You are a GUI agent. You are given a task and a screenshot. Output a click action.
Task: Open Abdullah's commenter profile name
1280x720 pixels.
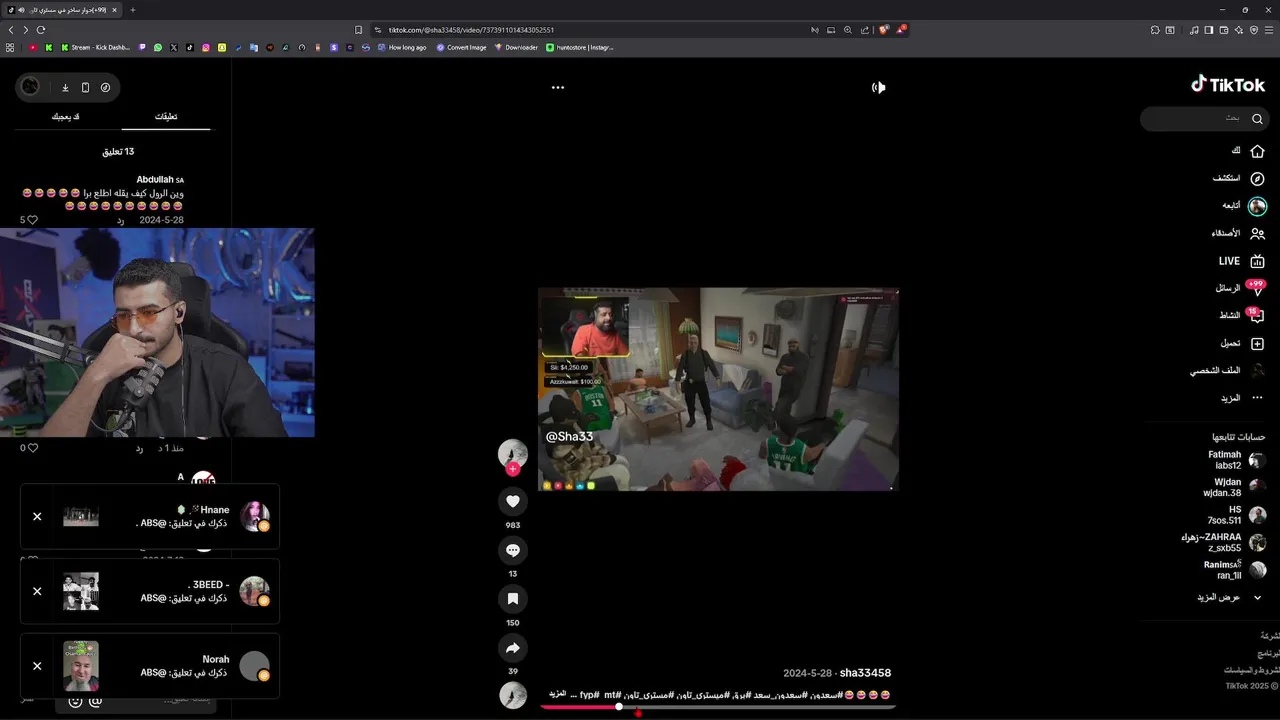(160, 180)
